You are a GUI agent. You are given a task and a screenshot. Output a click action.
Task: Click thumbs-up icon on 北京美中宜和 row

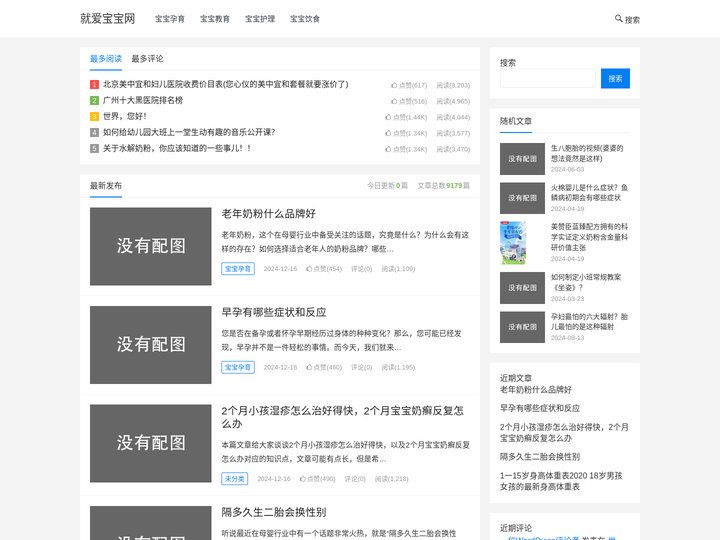(x=394, y=85)
